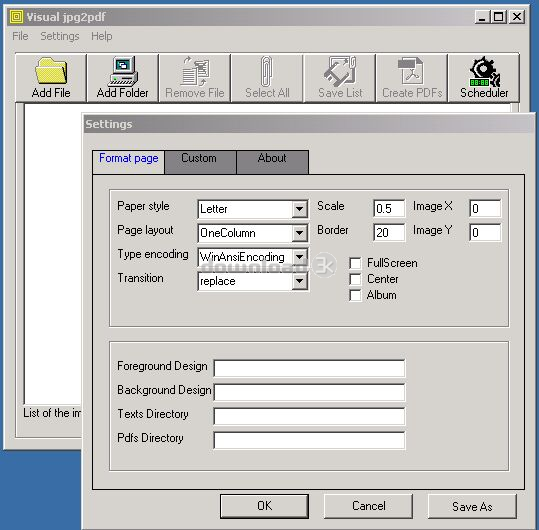Viewport: 539px width, 530px height.
Task: Click the Create PDFs icon
Action: [411, 71]
